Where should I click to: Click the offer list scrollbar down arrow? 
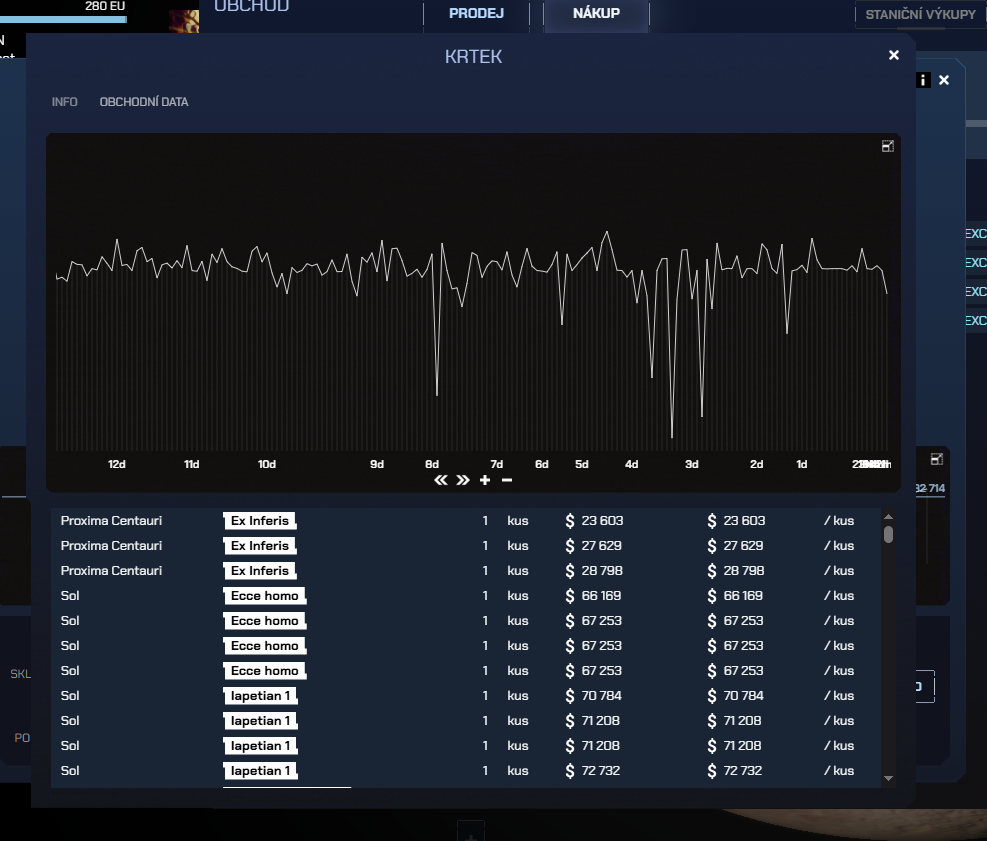[888, 778]
